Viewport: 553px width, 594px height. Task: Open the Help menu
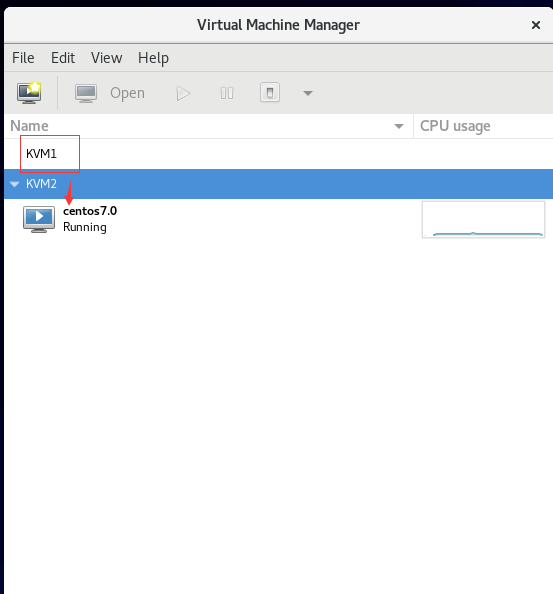point(153,58)
